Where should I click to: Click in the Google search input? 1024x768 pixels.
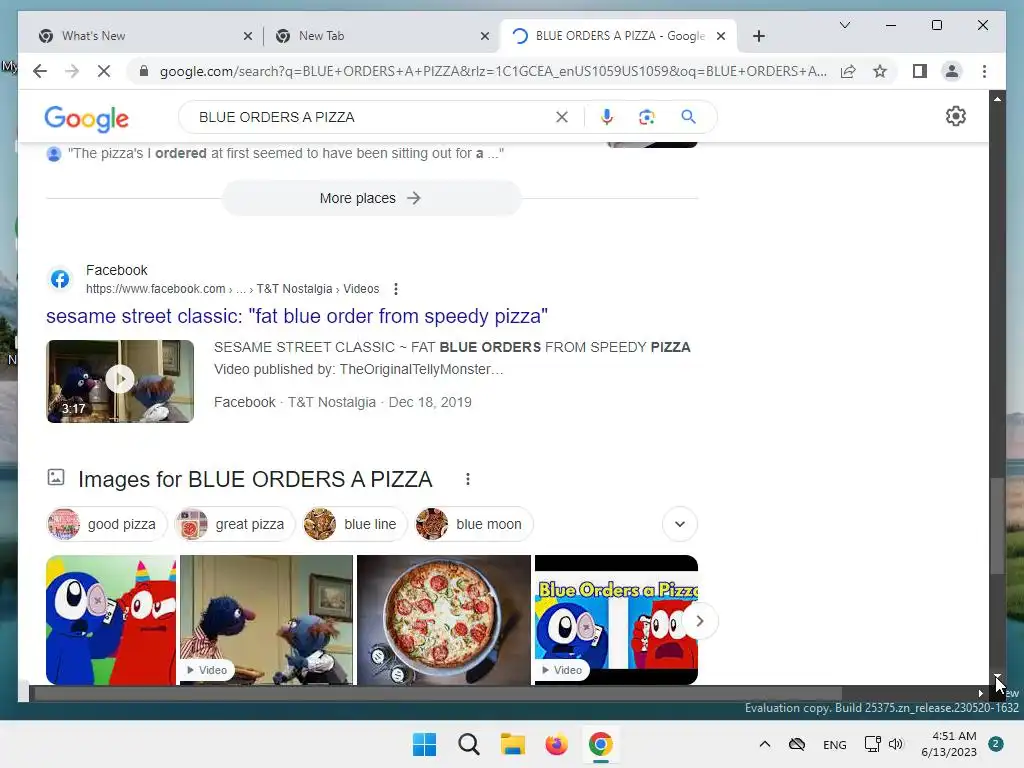pos(372,117)
